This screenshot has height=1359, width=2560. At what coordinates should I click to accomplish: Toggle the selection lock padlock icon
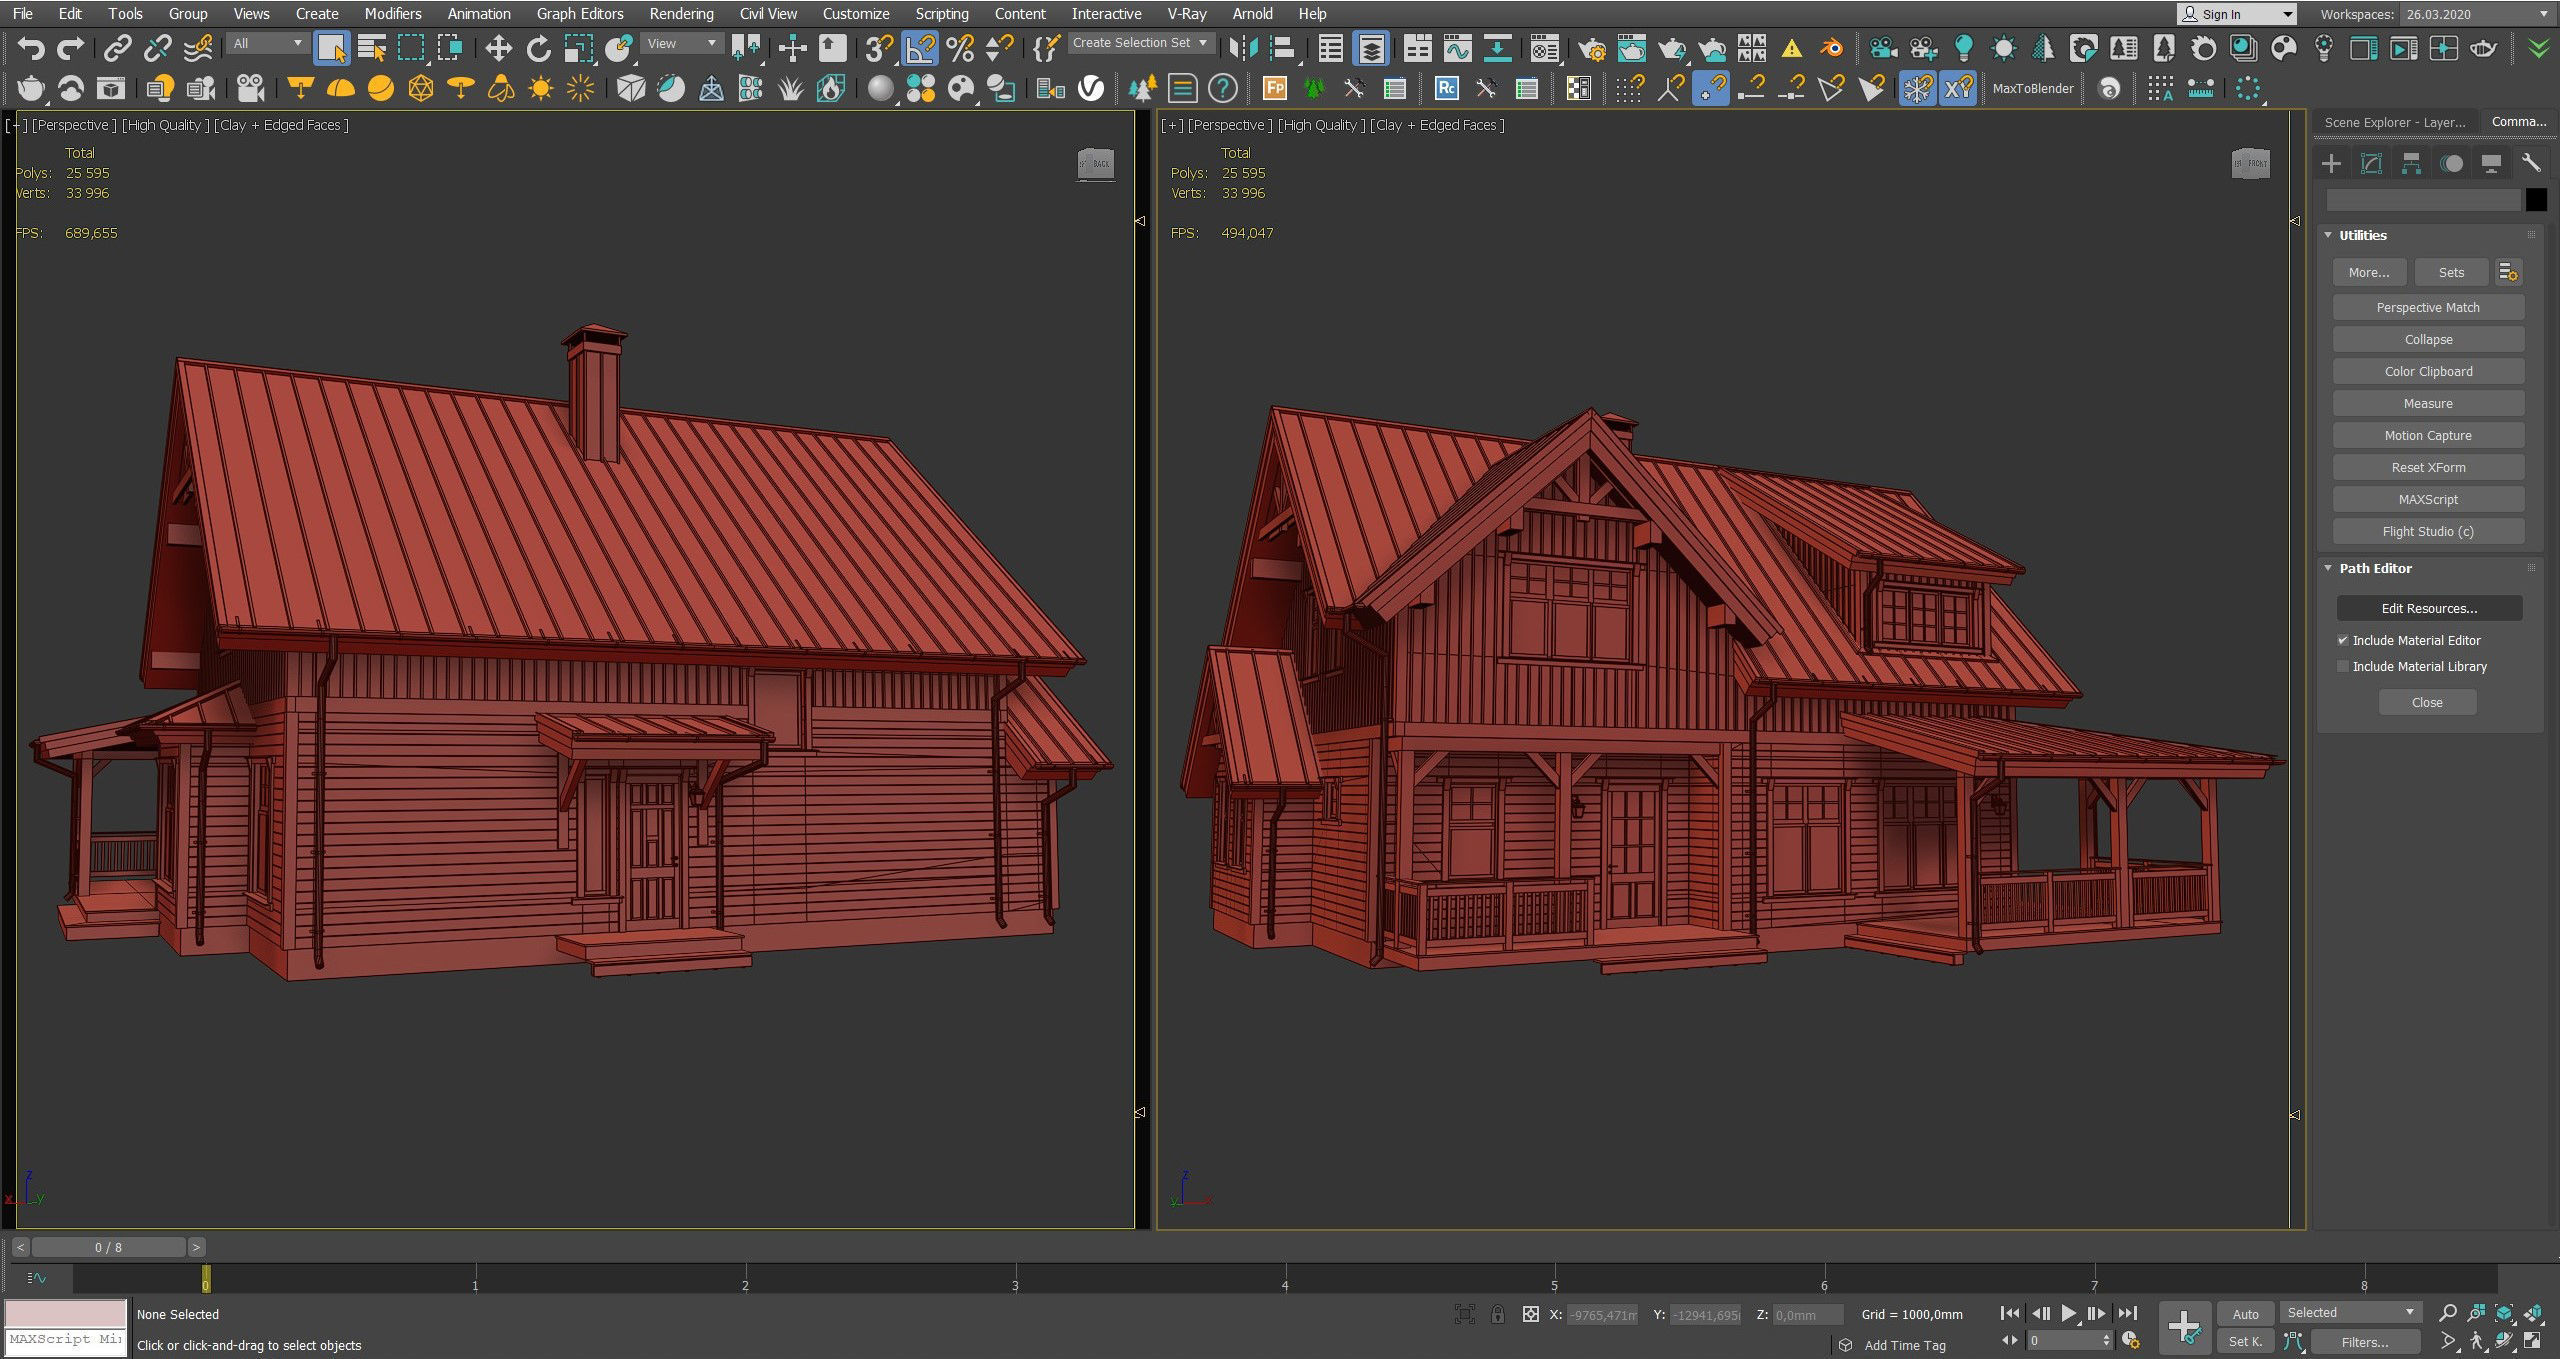click(x=1497, y=1314)
